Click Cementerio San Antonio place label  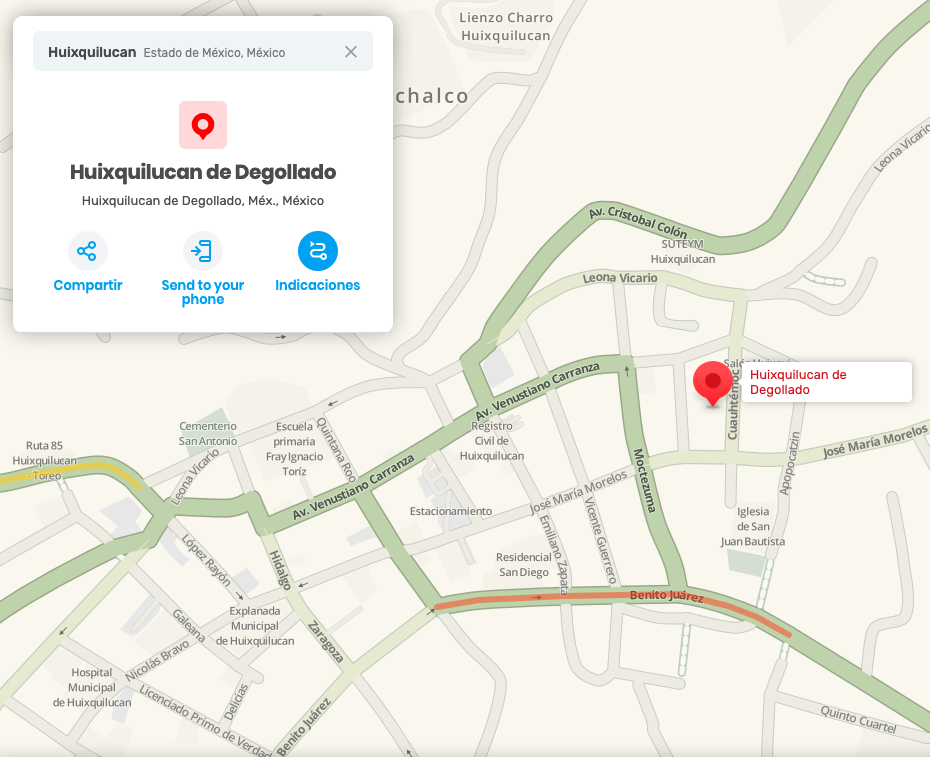(x=208, y=434)
